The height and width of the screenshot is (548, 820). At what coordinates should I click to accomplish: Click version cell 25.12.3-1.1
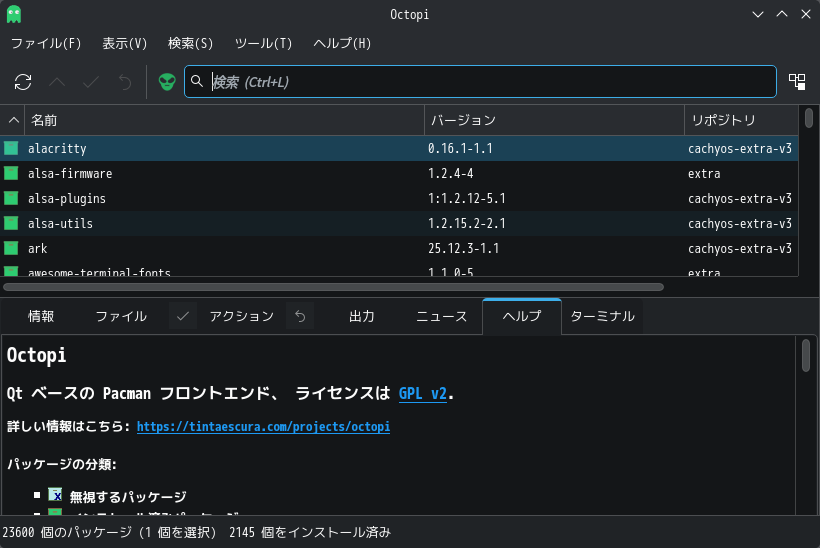[463, 248]
